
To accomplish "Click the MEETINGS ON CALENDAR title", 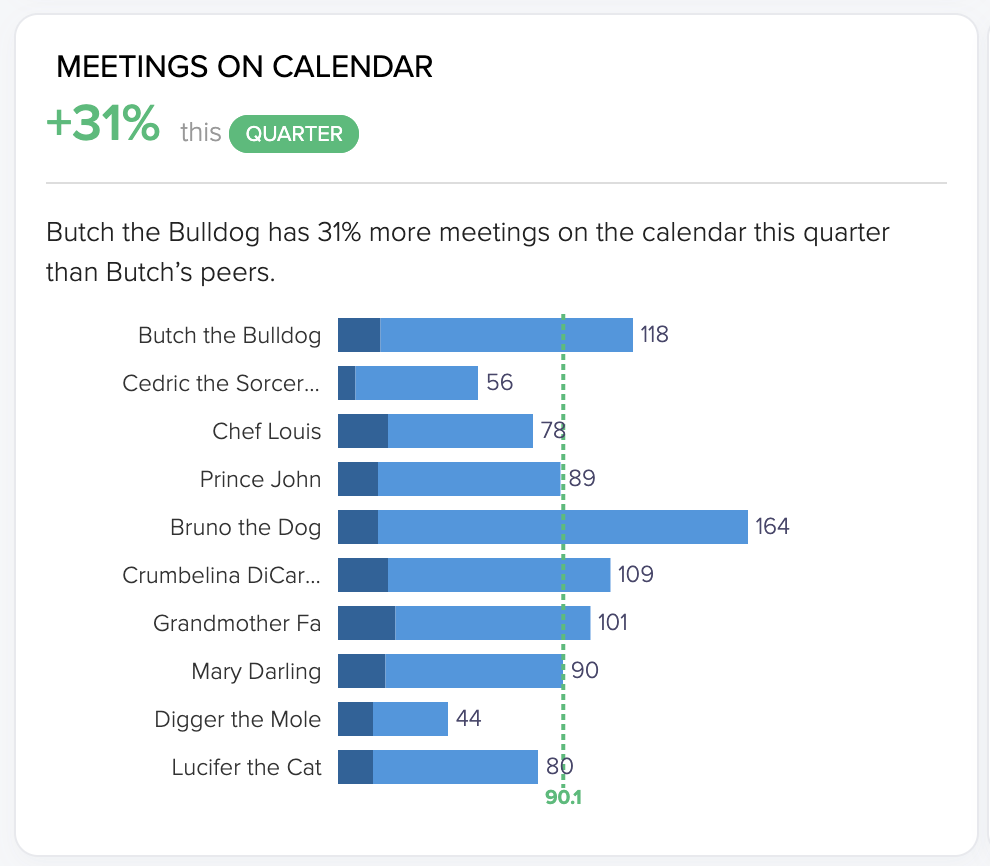I will point(244,66).
